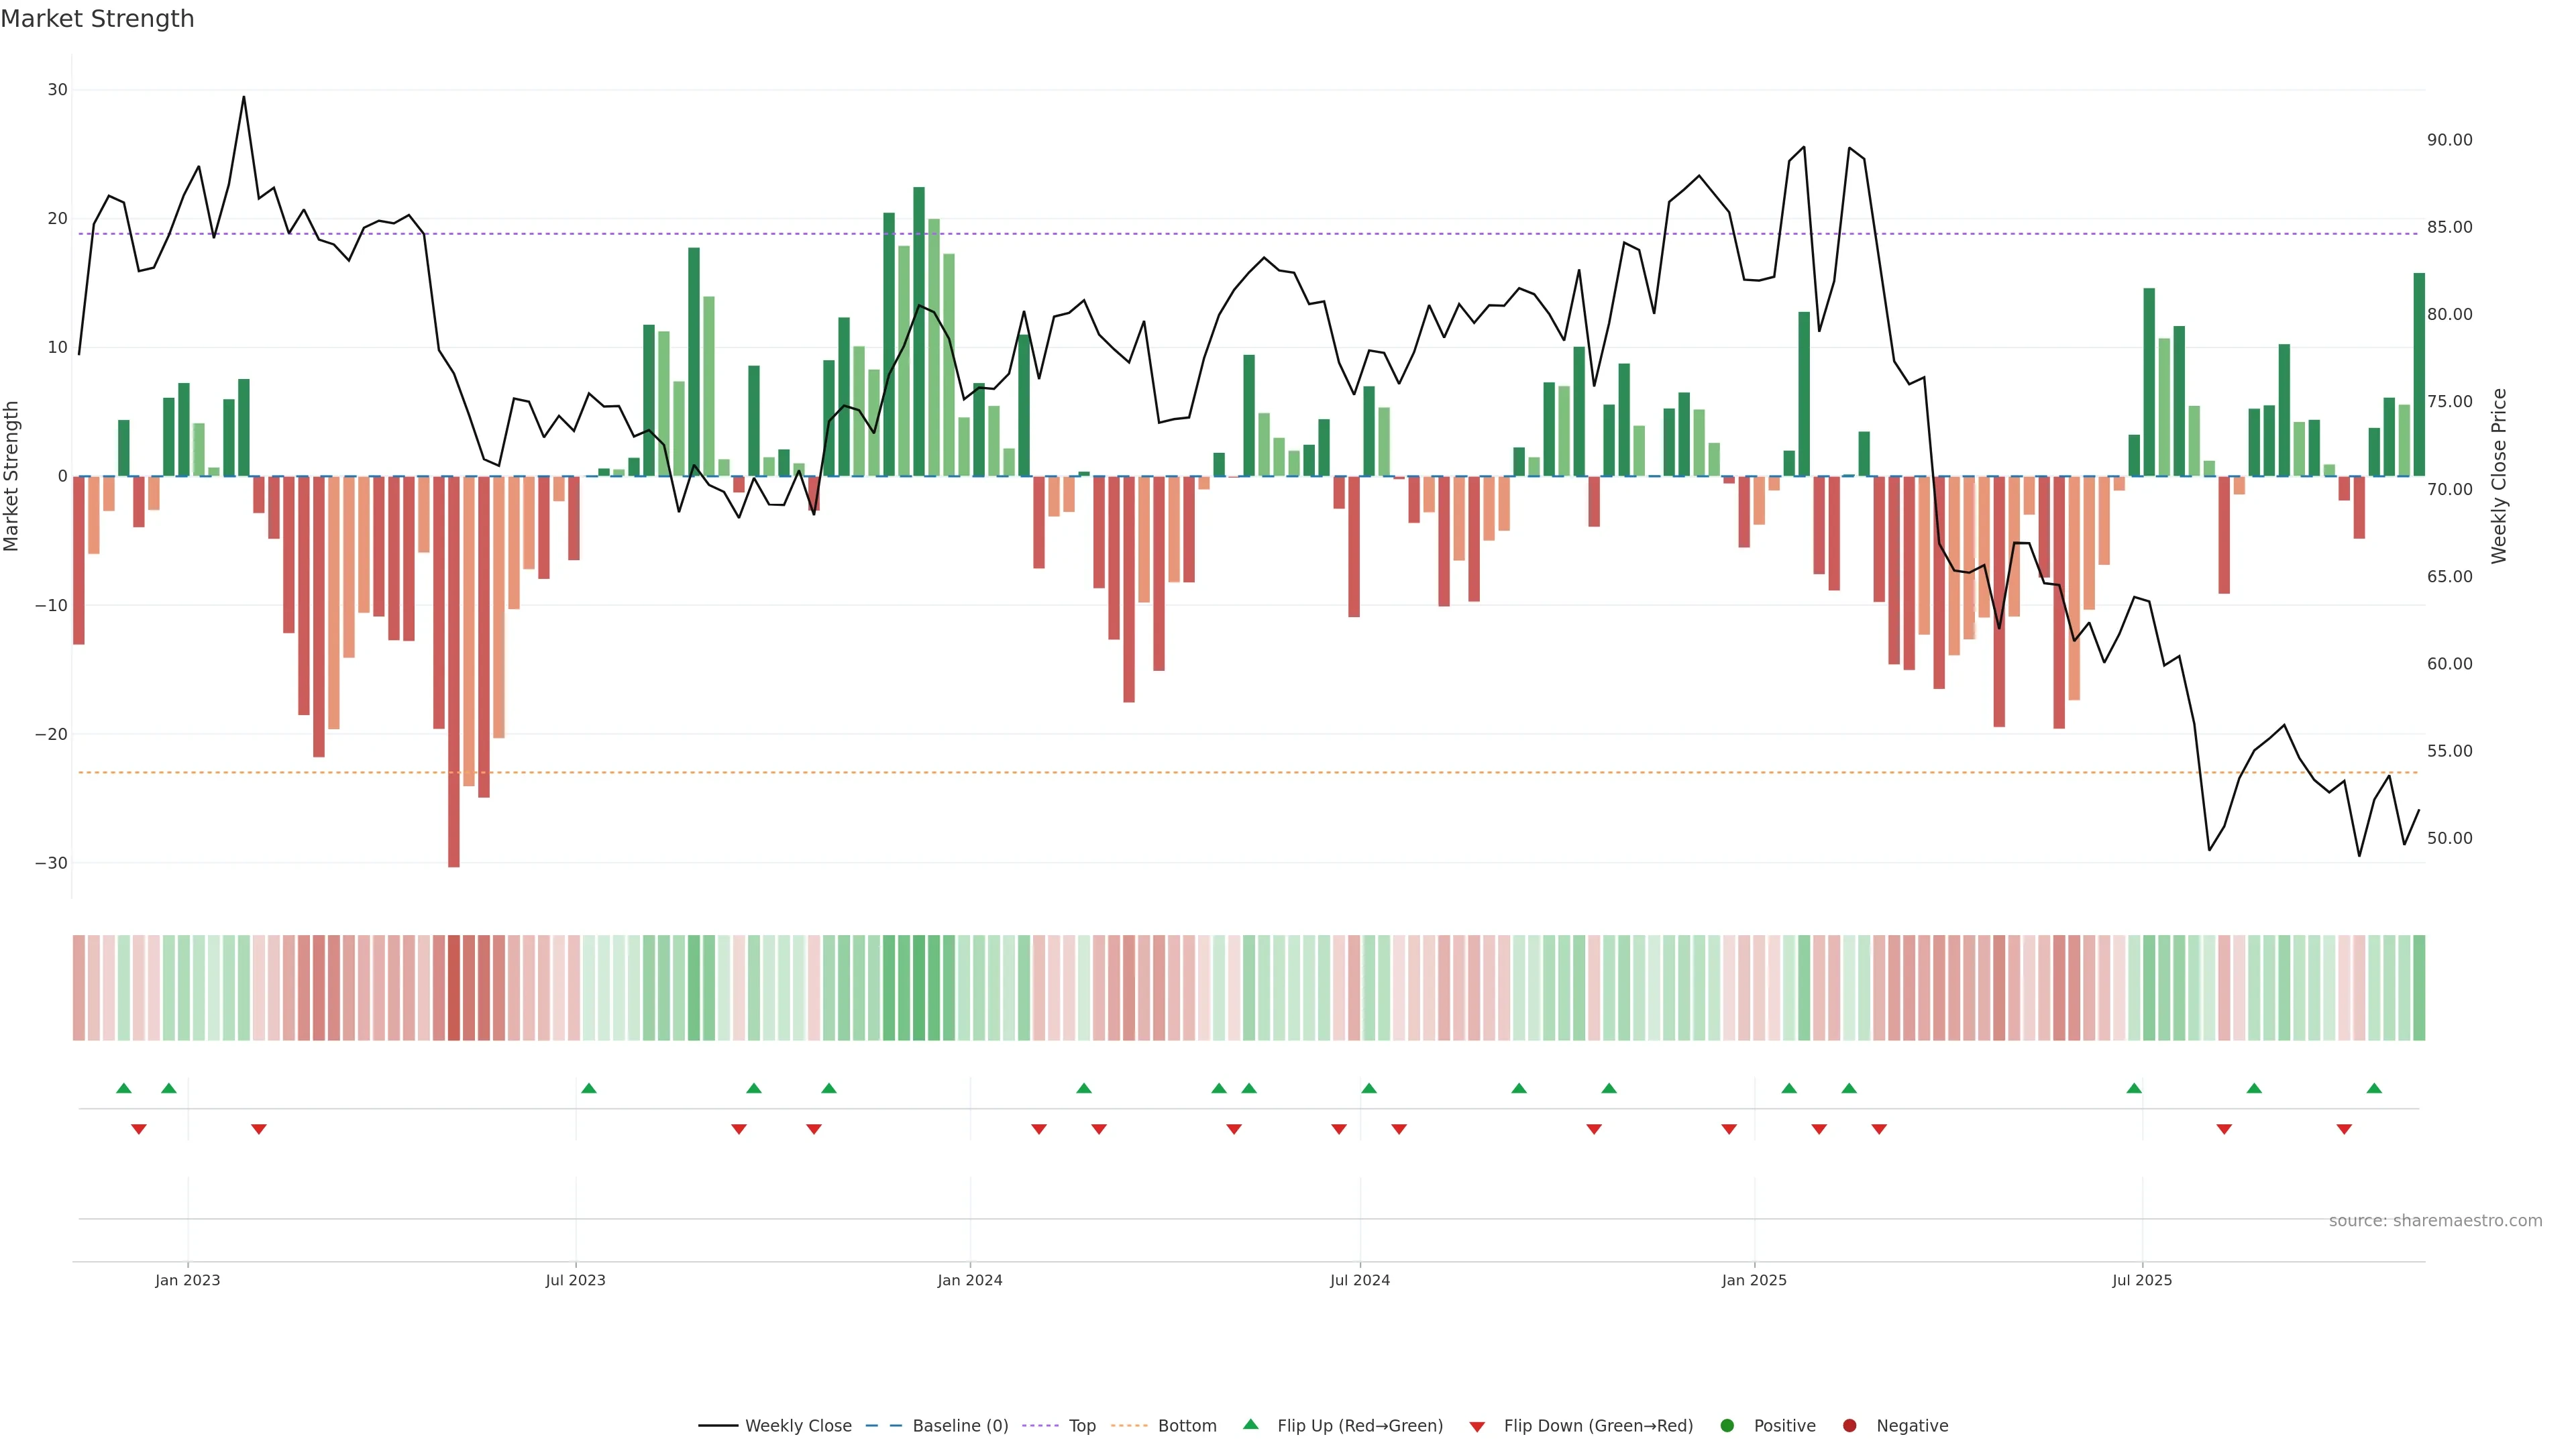The width and height of the screenshot is (2576, 1449).
Task: Click the first red flip-down triangle marker
Action: coord(139,1129)
